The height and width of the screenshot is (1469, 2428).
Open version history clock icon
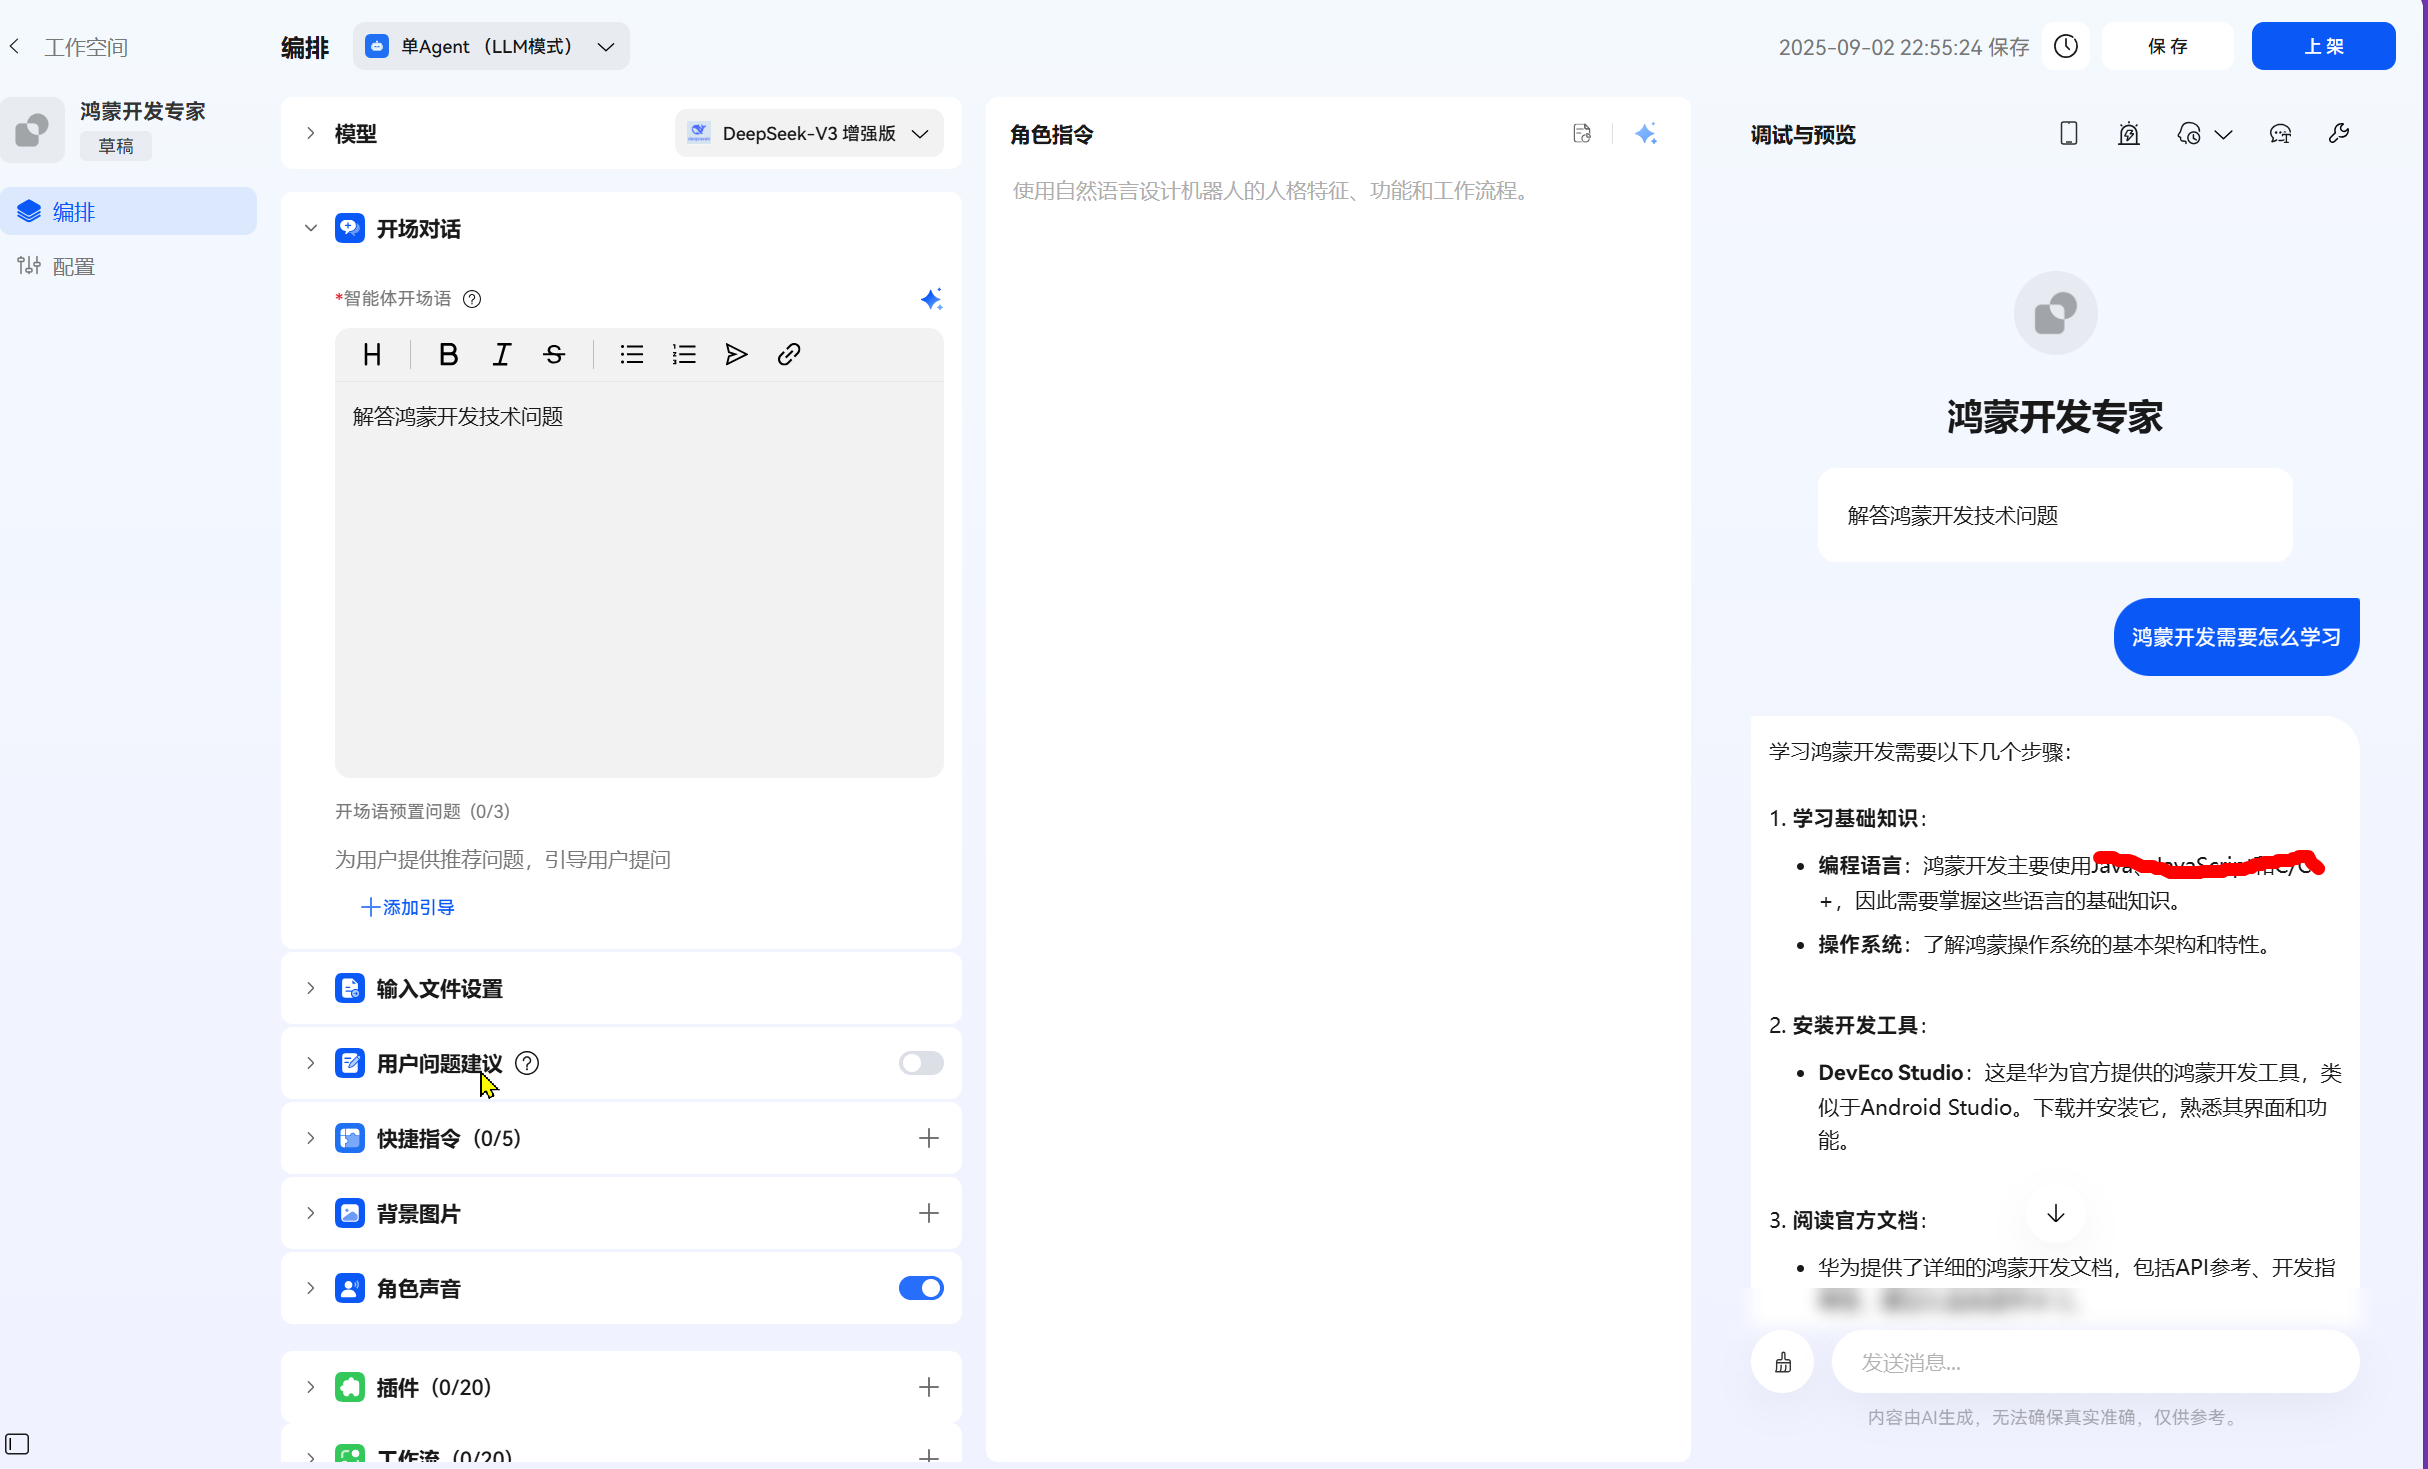tap(2066, 46)
